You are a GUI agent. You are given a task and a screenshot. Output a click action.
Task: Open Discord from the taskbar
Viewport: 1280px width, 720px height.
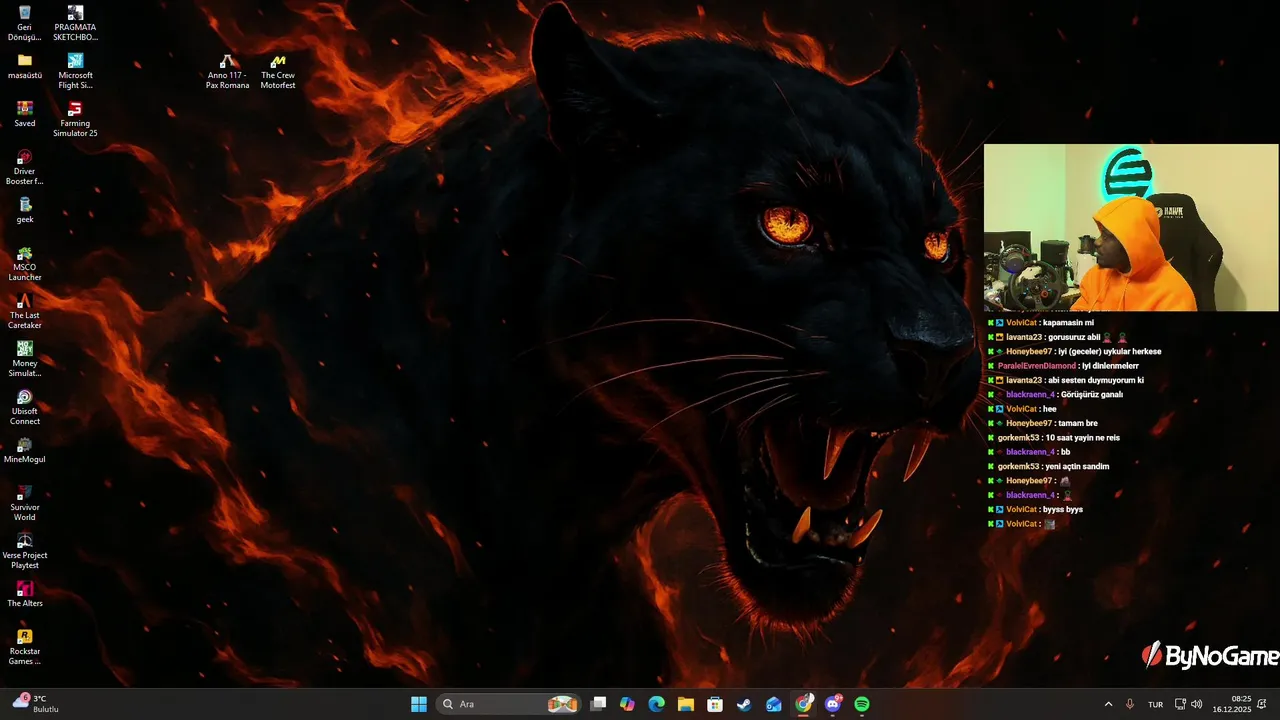(x=833, y=704)
